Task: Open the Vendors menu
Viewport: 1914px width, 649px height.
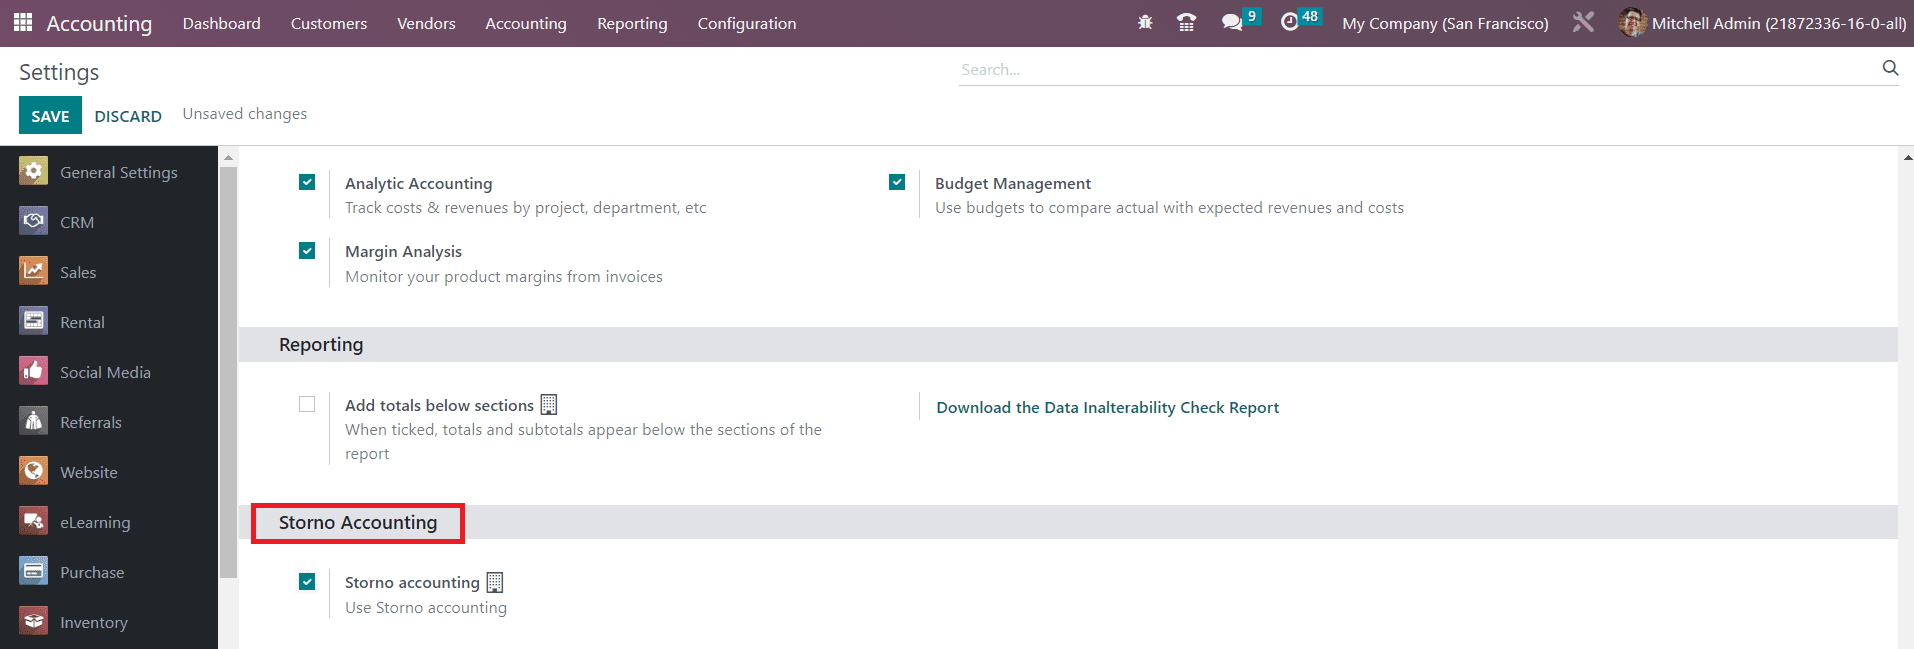Action: pos(426,23)
